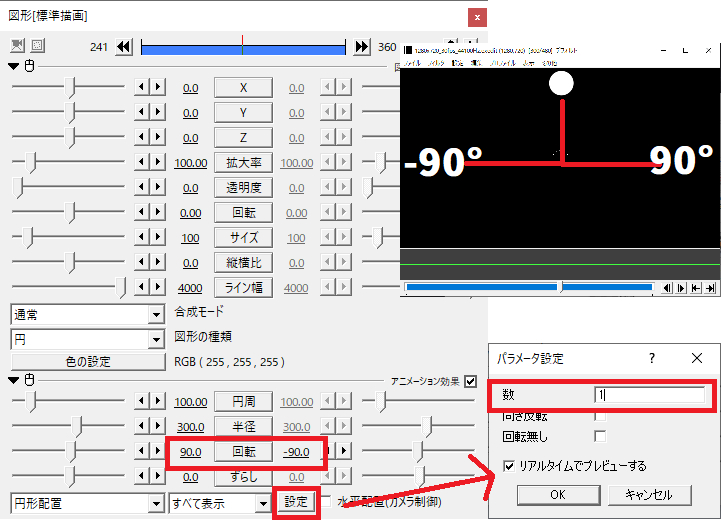Viewport: 722px width, 521px height.
Task: Enable the 回転無し checkbox
Action: [600, 436]
